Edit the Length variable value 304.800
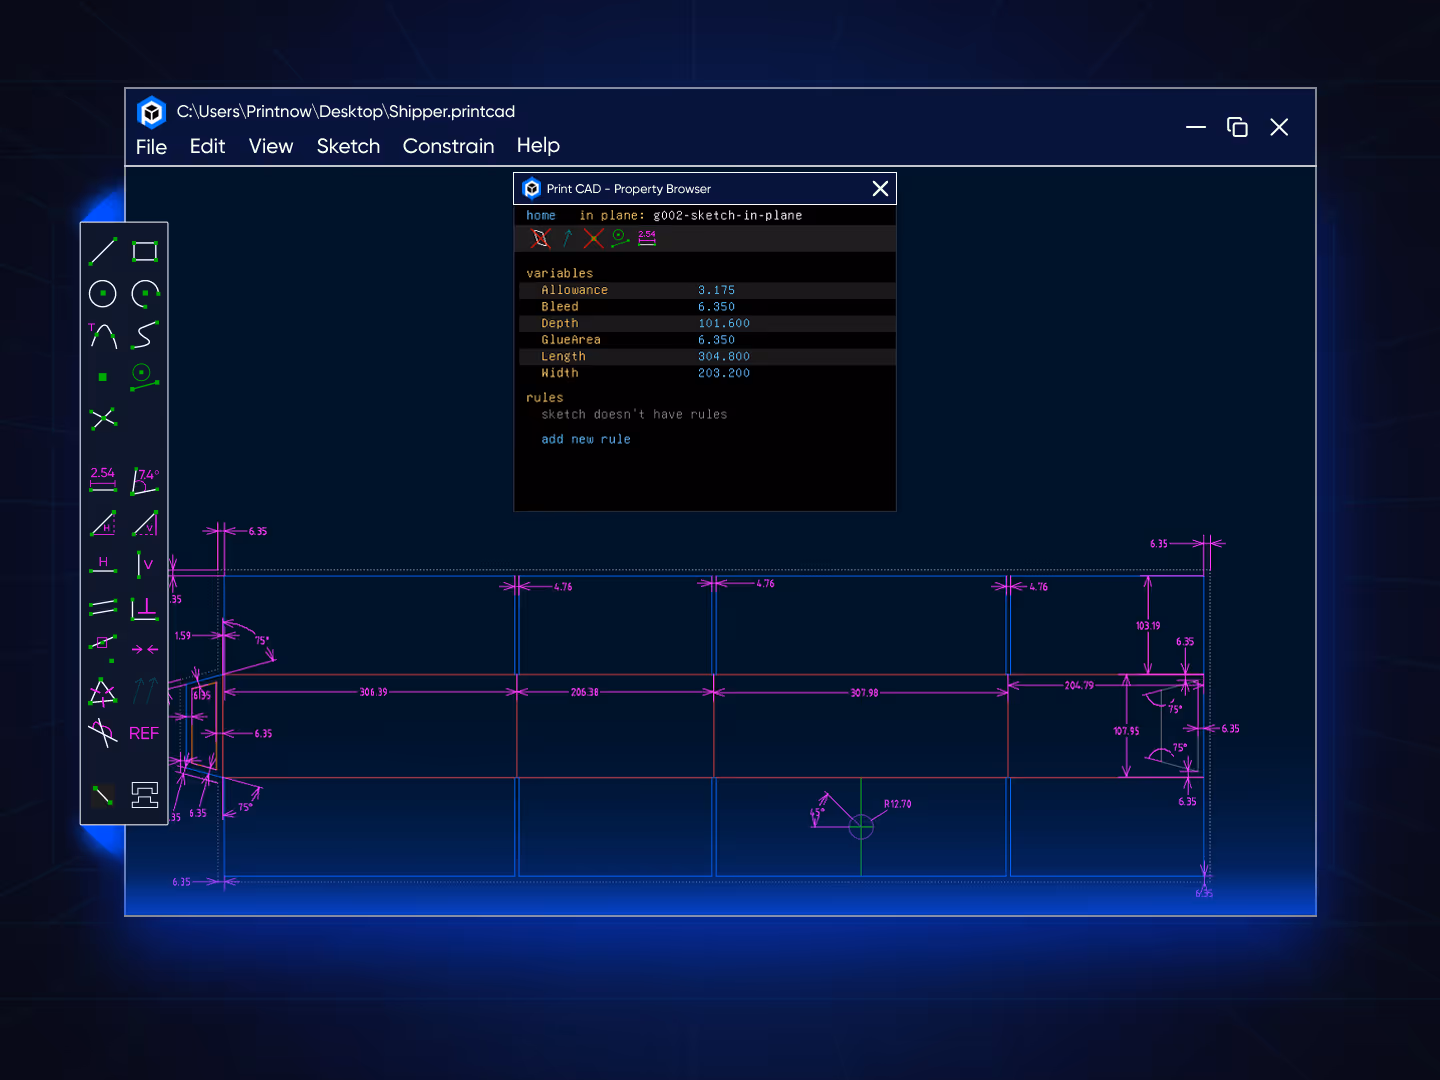The height and width of the screenshot is (1080, 1440). [x=724, y=356]
